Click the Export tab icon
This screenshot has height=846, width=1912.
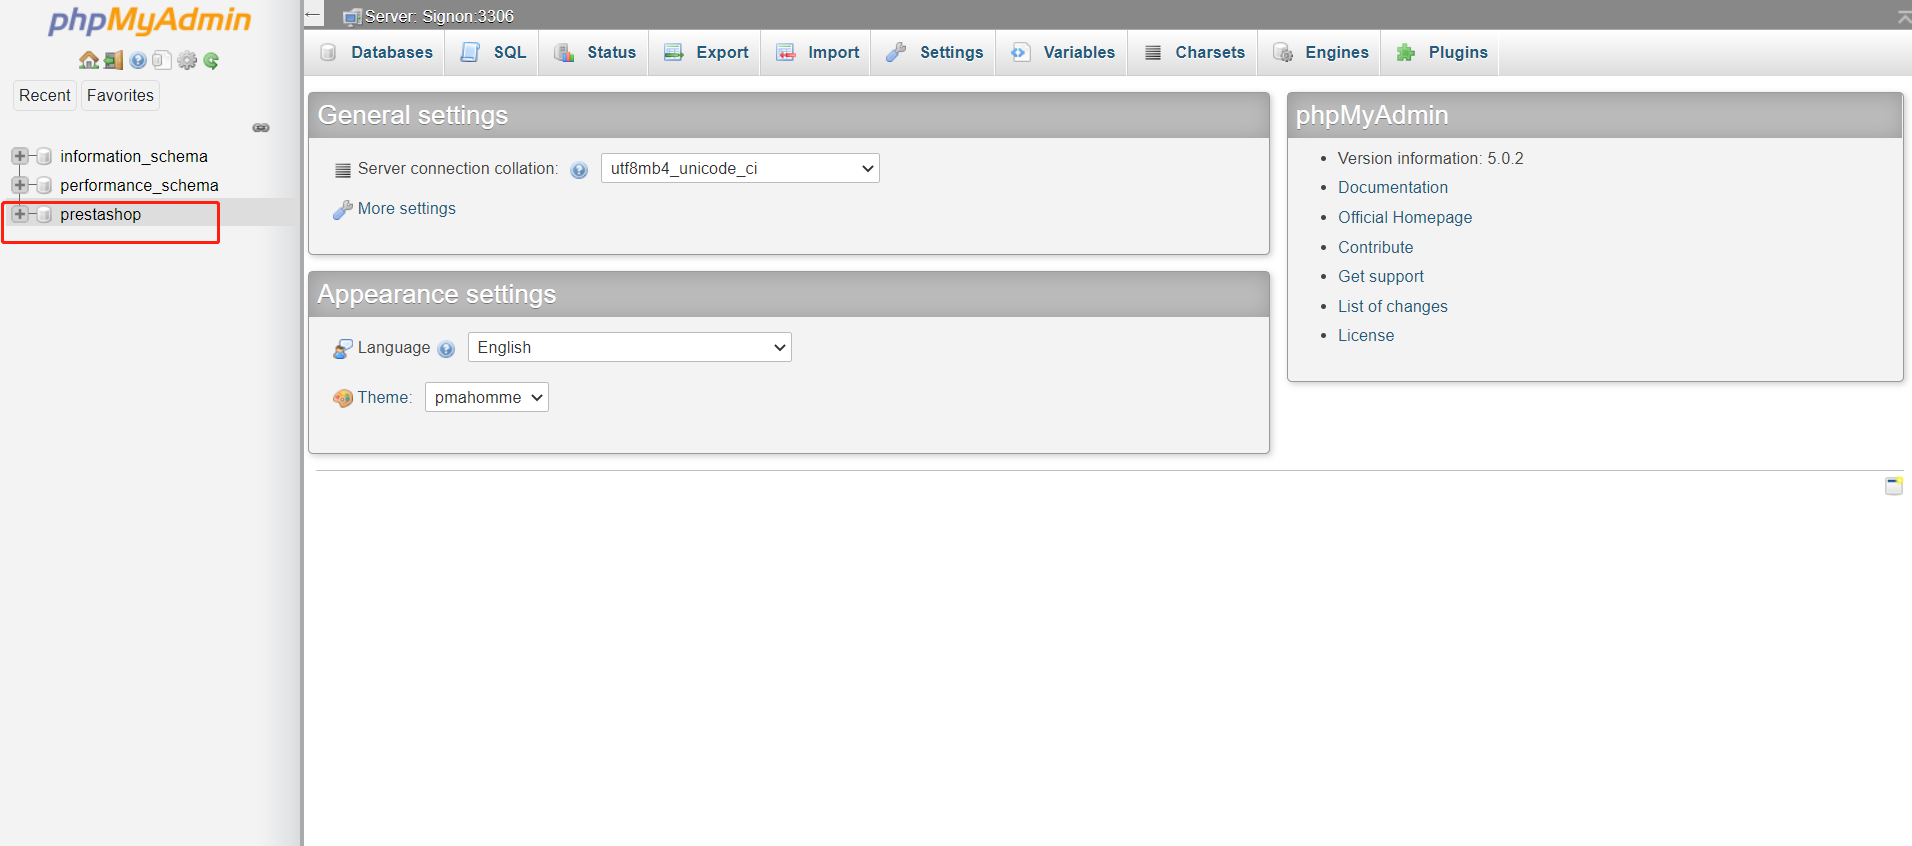tap(674, 52)
